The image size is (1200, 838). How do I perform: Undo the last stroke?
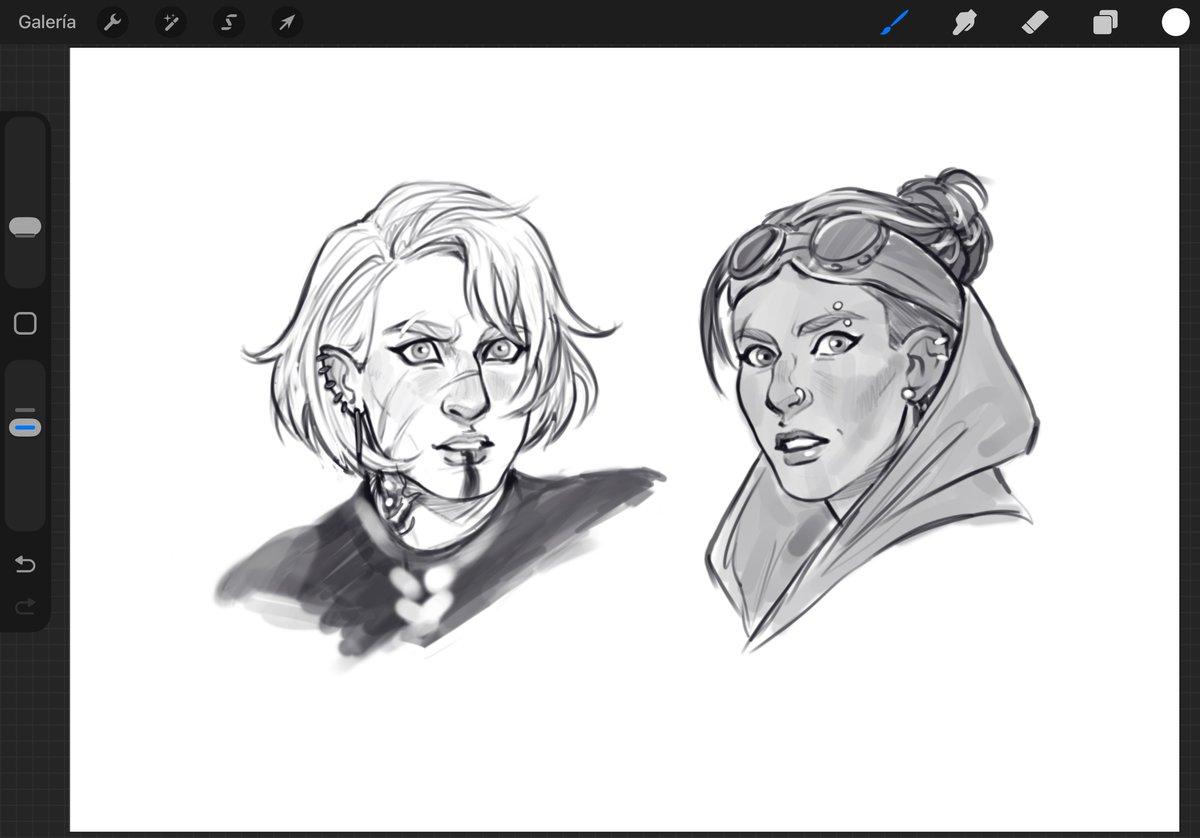[25, 565]
